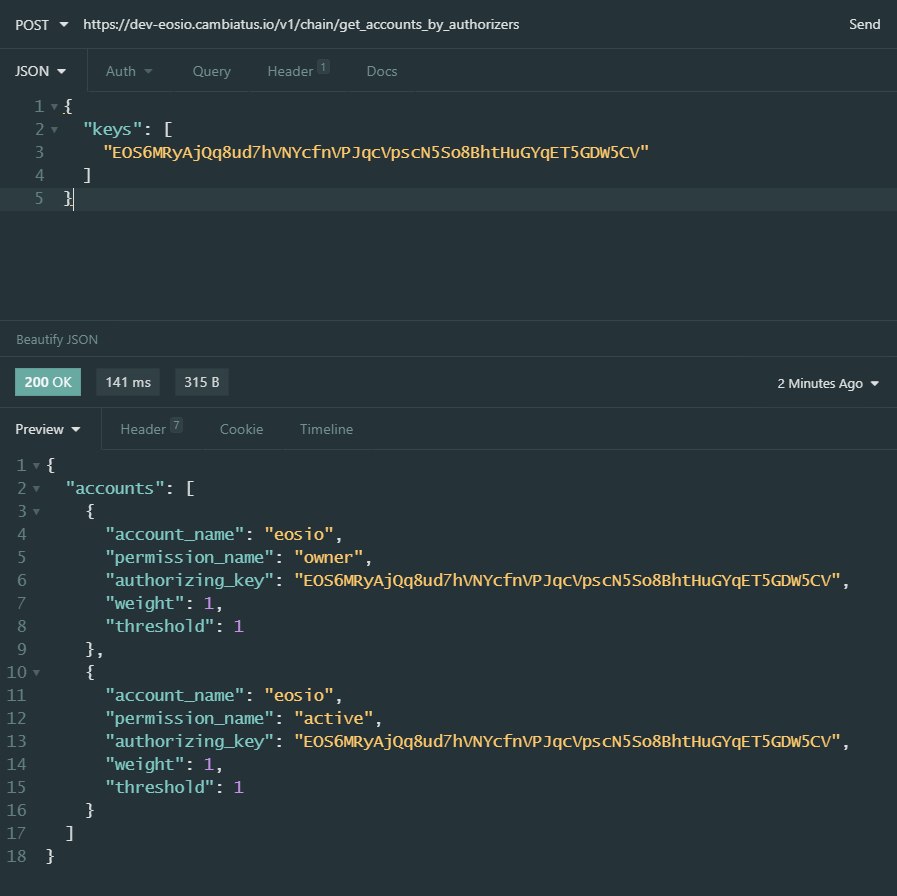897x896 pixels.
Task: Open the JSON body type dropdown
Action: click(40, 71)
